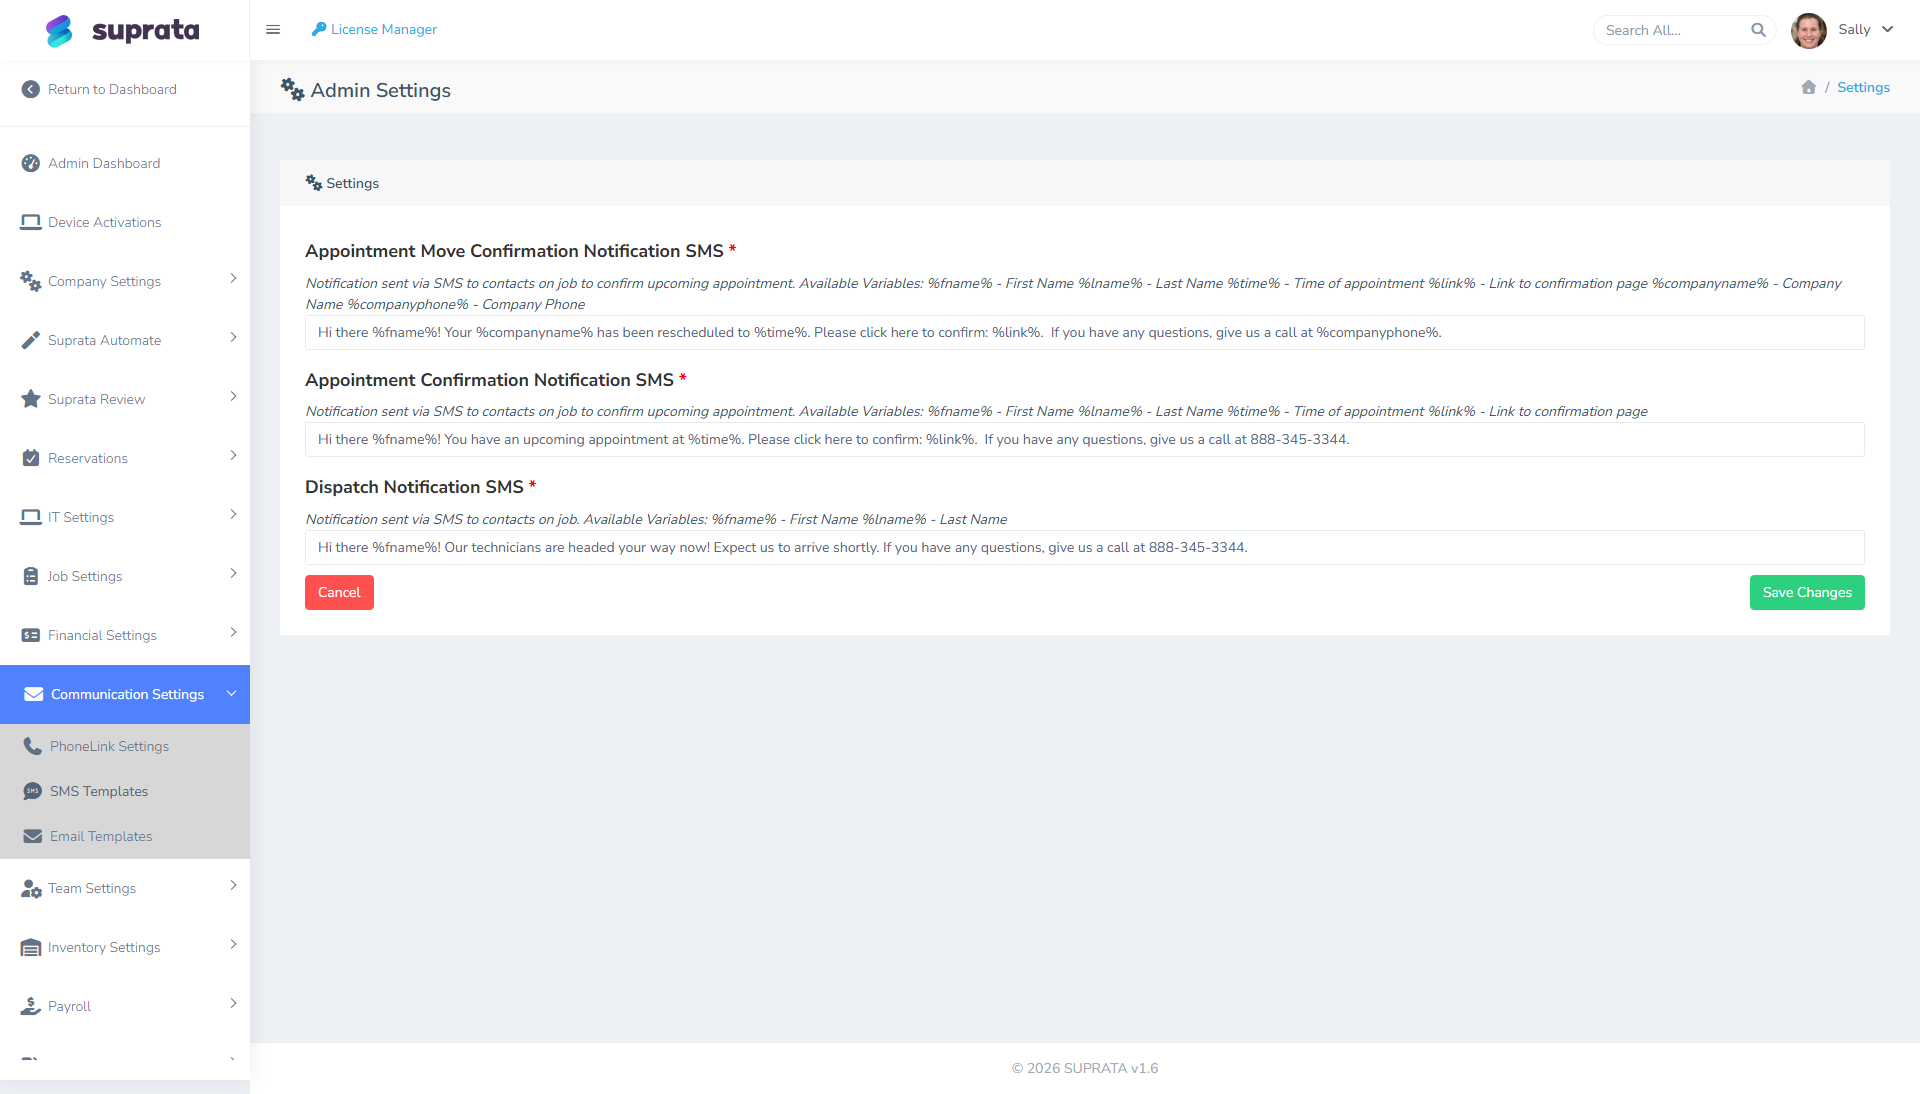Click the Settings breadcrumb link
1920x1094 pixels.
pyautogui.click(x=1863, y=87)
